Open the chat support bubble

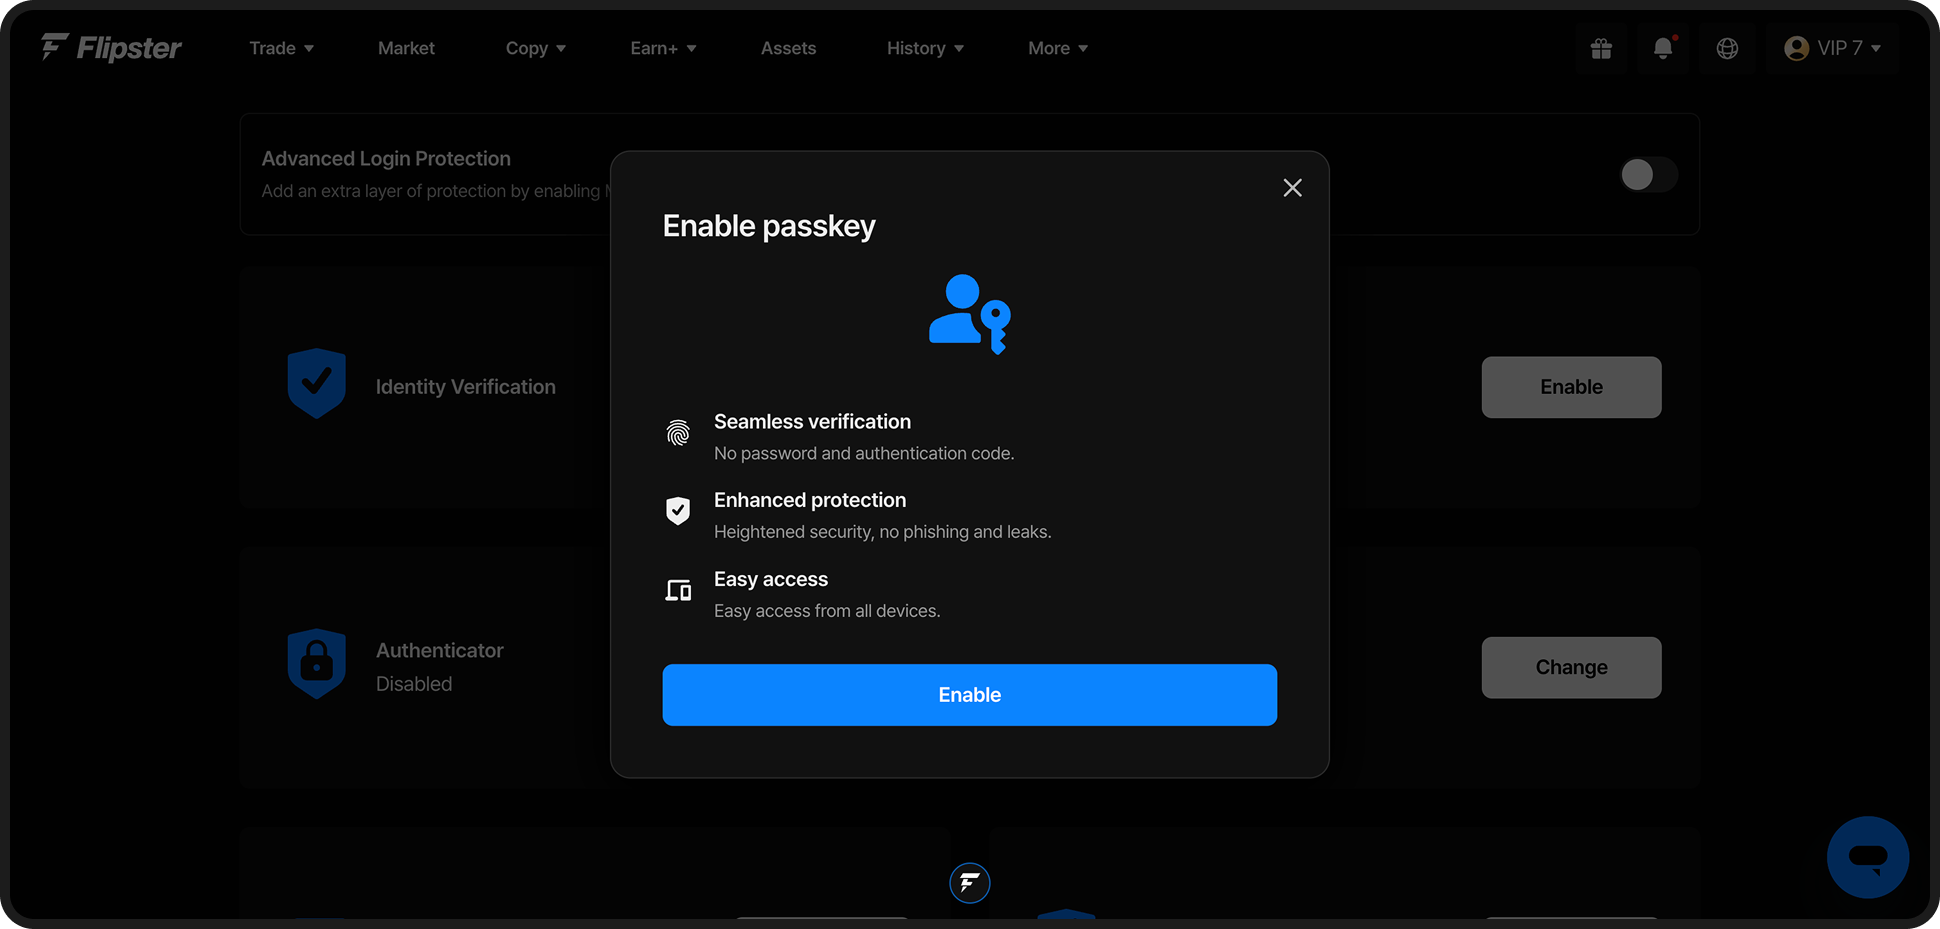click(1867, 857)
